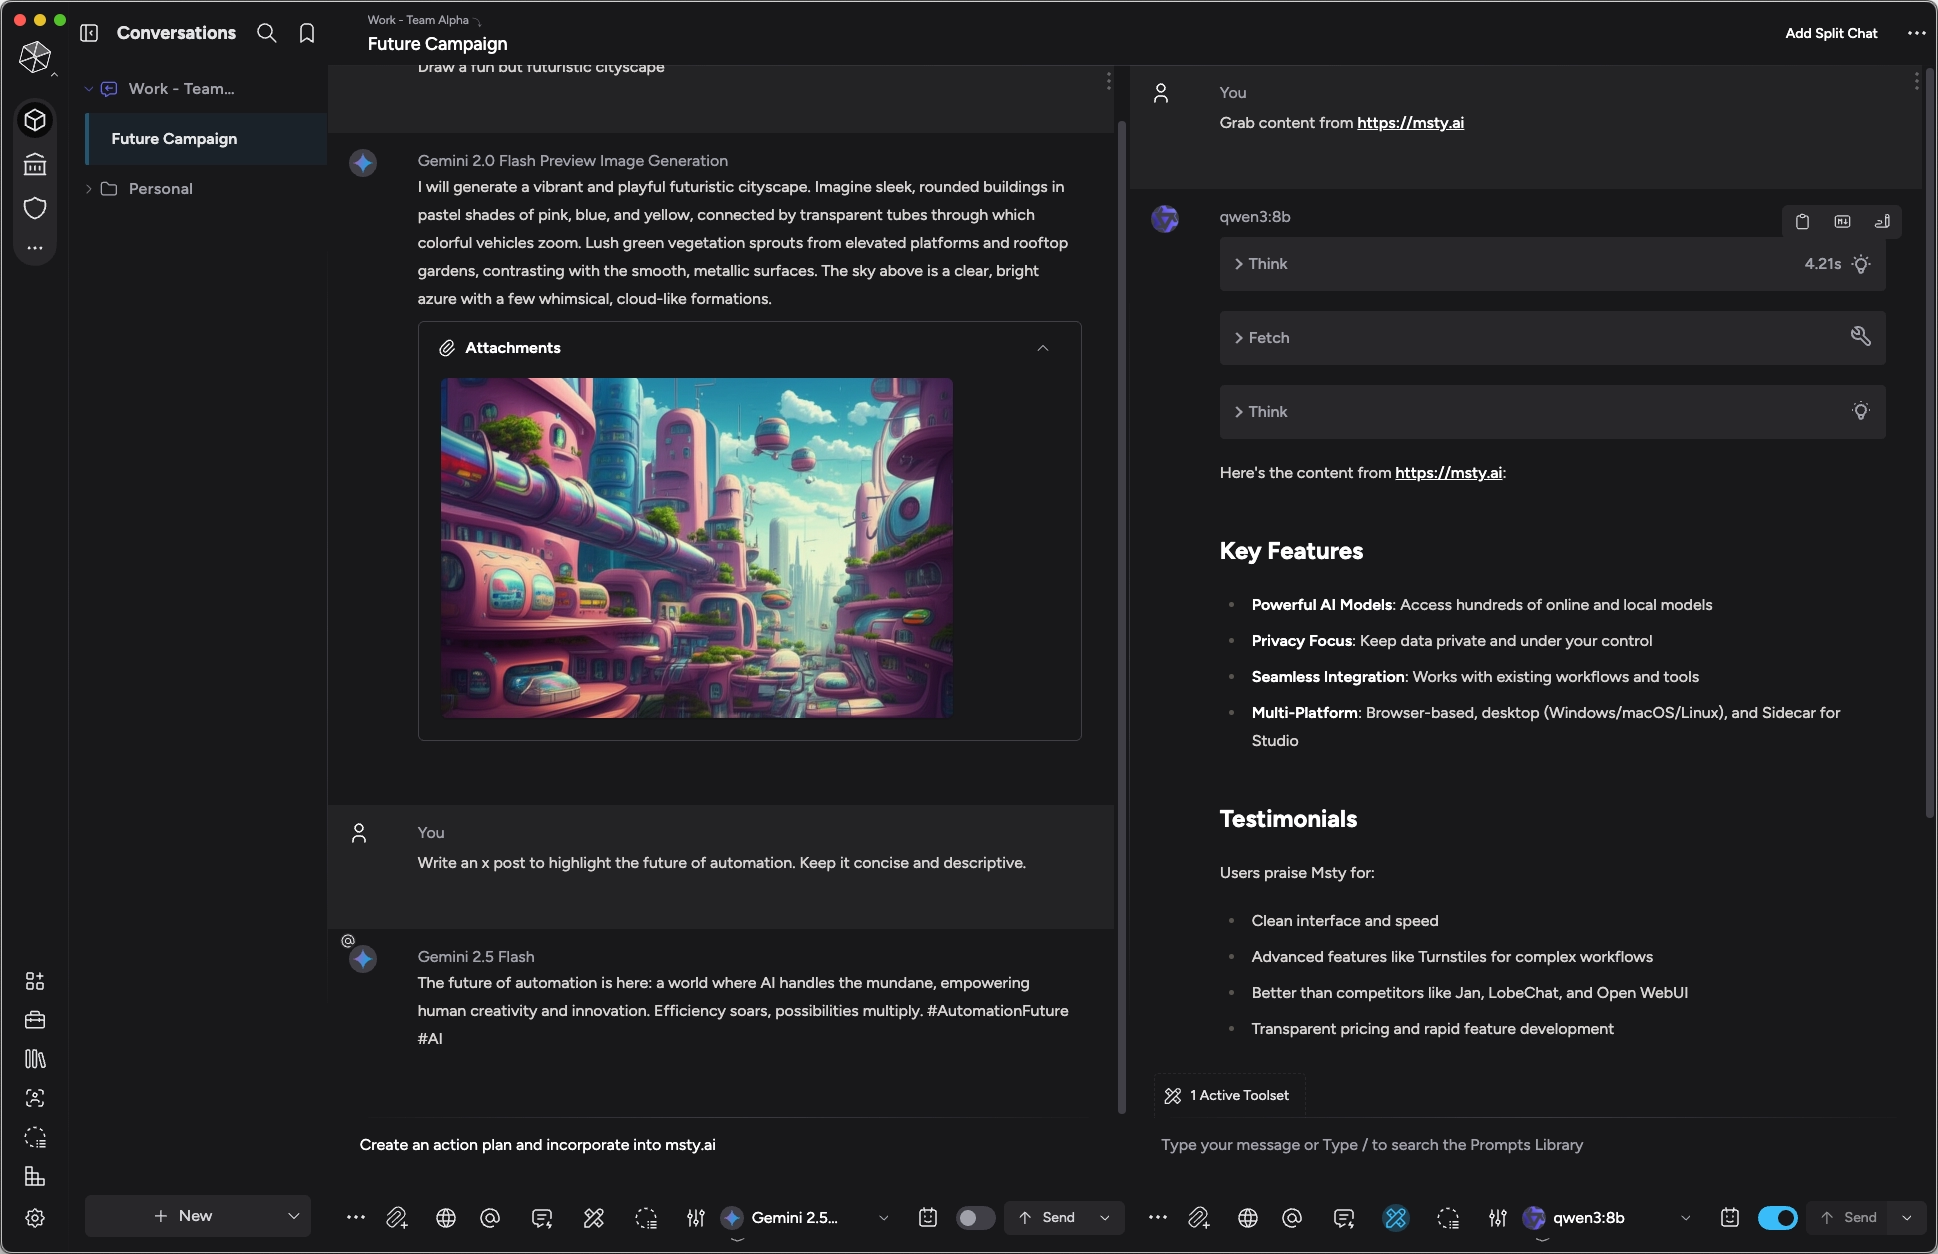This screenshot has width=1938, height=1254.
Task: Open the library building icon in sidebar
Action: click(x=35, y=164)
